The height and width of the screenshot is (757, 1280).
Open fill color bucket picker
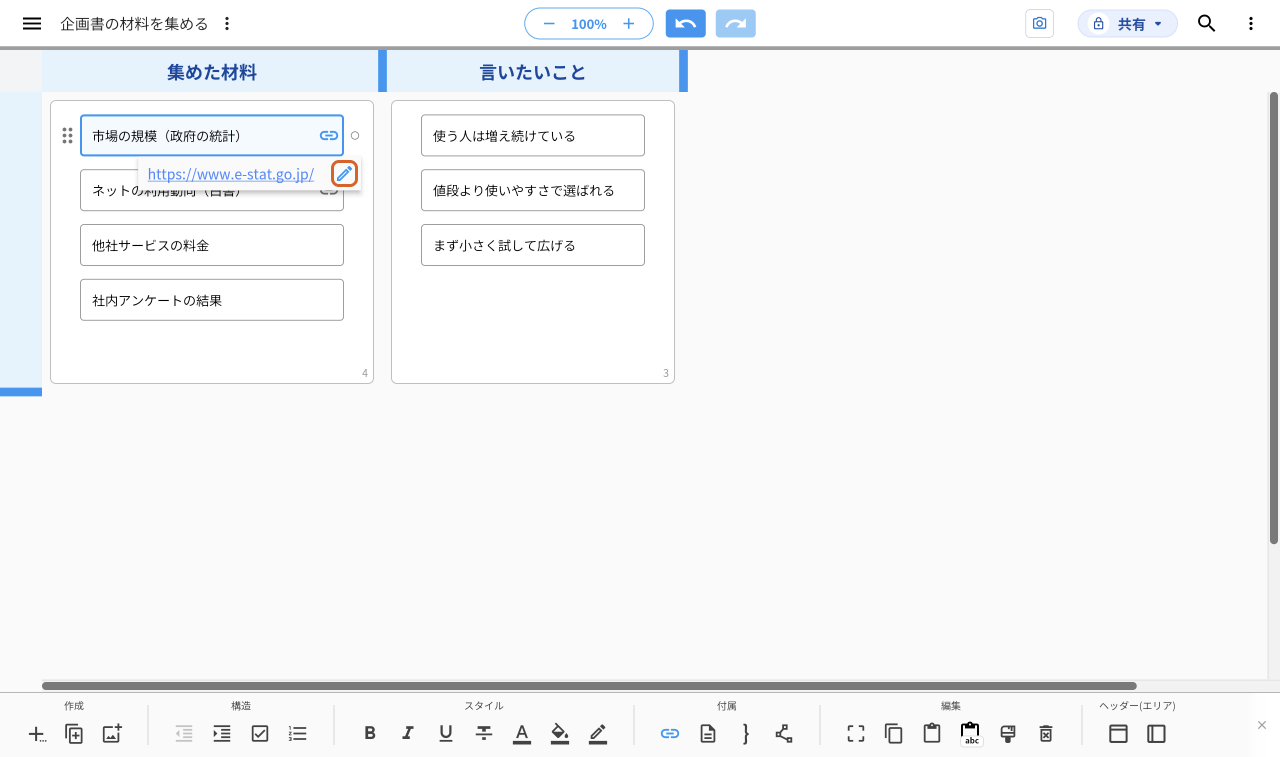[560, 734]
